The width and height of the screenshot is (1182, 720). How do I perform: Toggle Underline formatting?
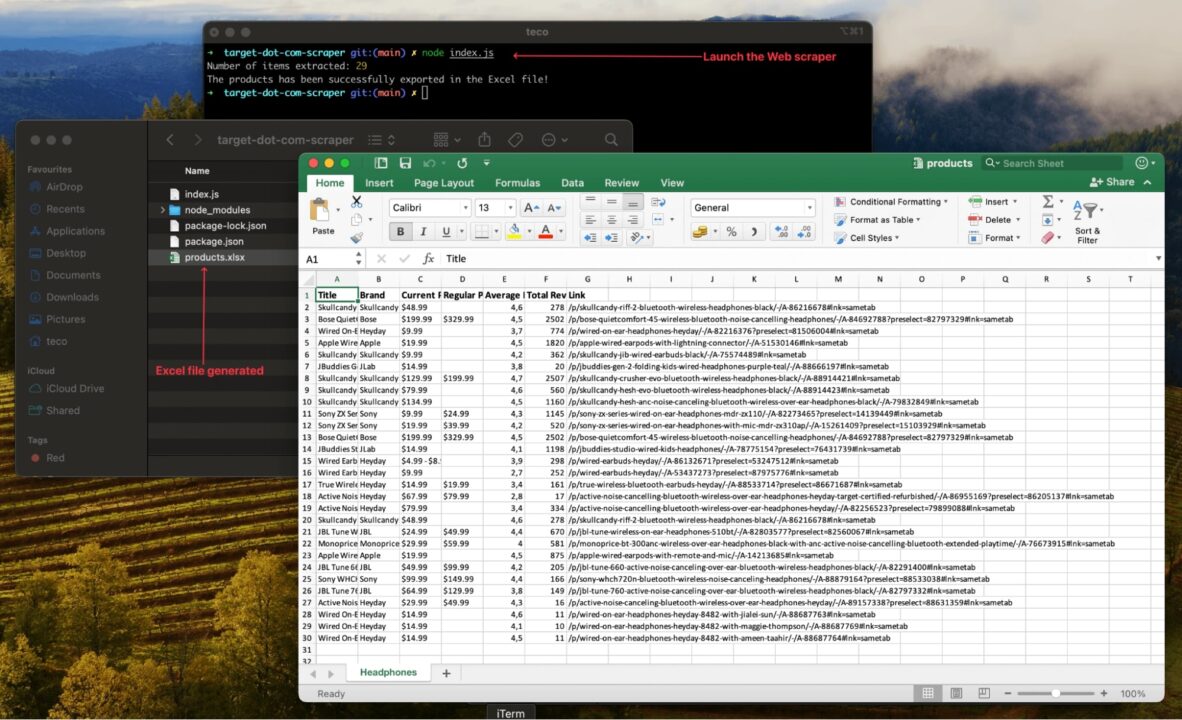[446, 231]
